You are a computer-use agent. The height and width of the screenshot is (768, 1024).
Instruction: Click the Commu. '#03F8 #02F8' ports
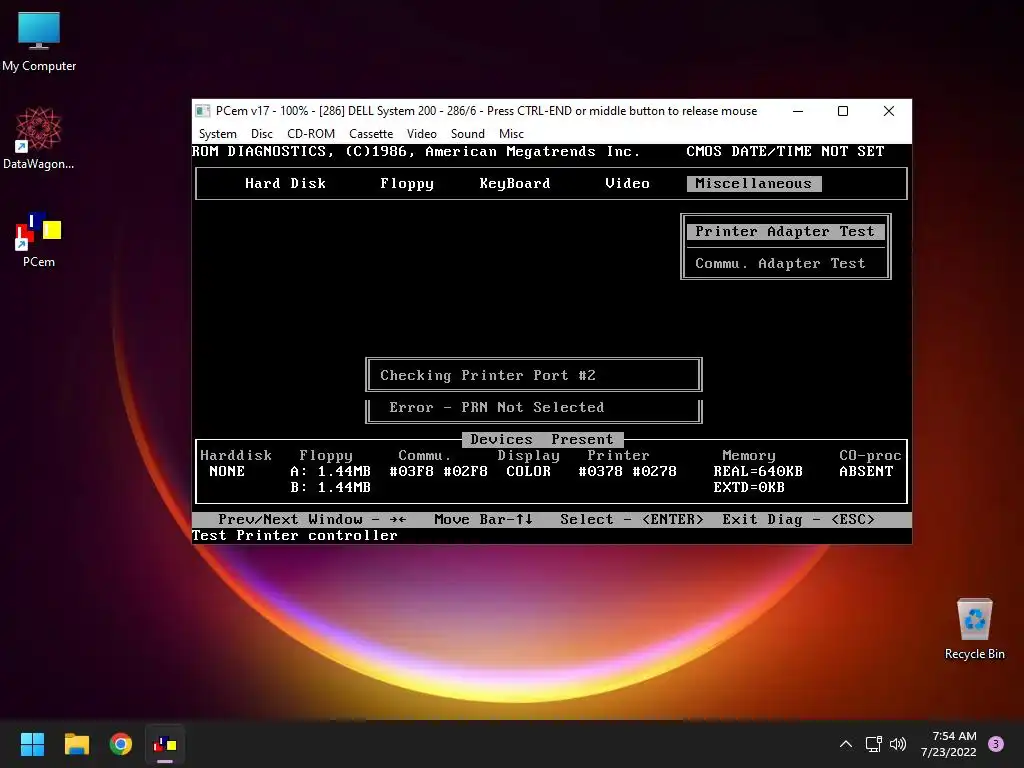438,472
